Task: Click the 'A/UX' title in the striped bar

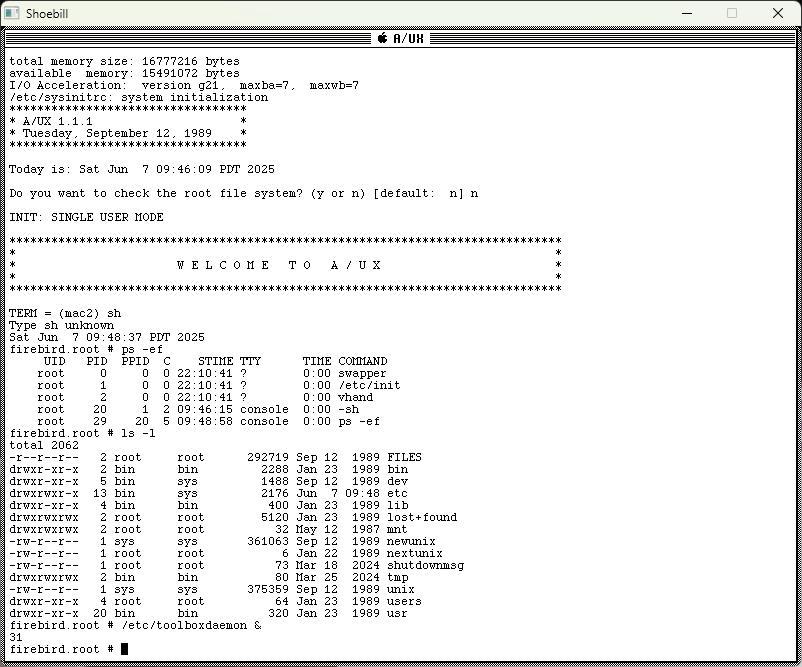Action: coord(408,38)
